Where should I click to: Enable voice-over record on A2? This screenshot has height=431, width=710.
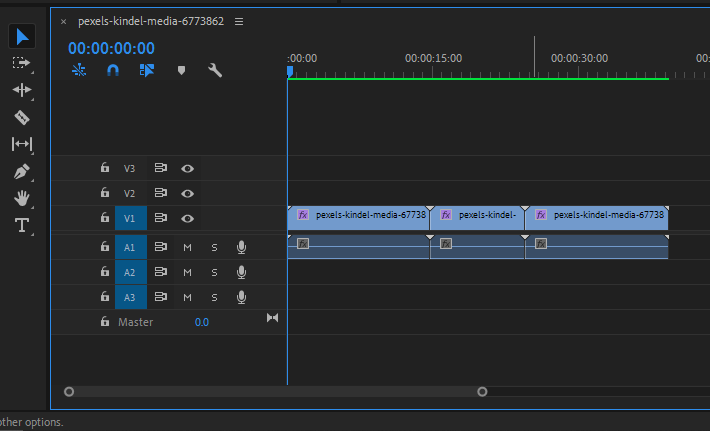(241, 272)
